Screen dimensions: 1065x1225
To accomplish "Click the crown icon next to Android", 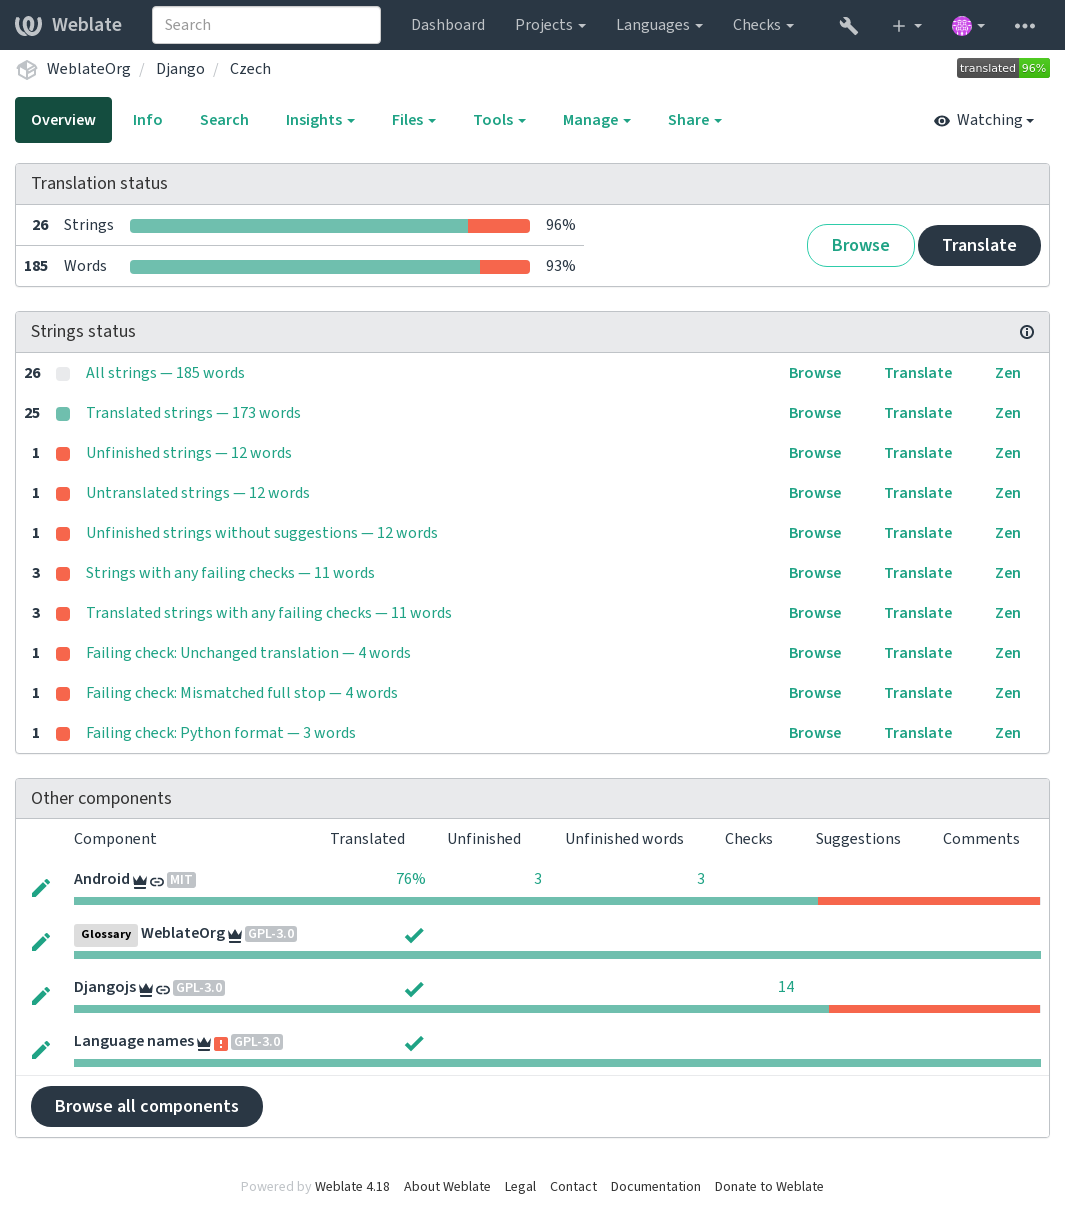I will 140,881.
